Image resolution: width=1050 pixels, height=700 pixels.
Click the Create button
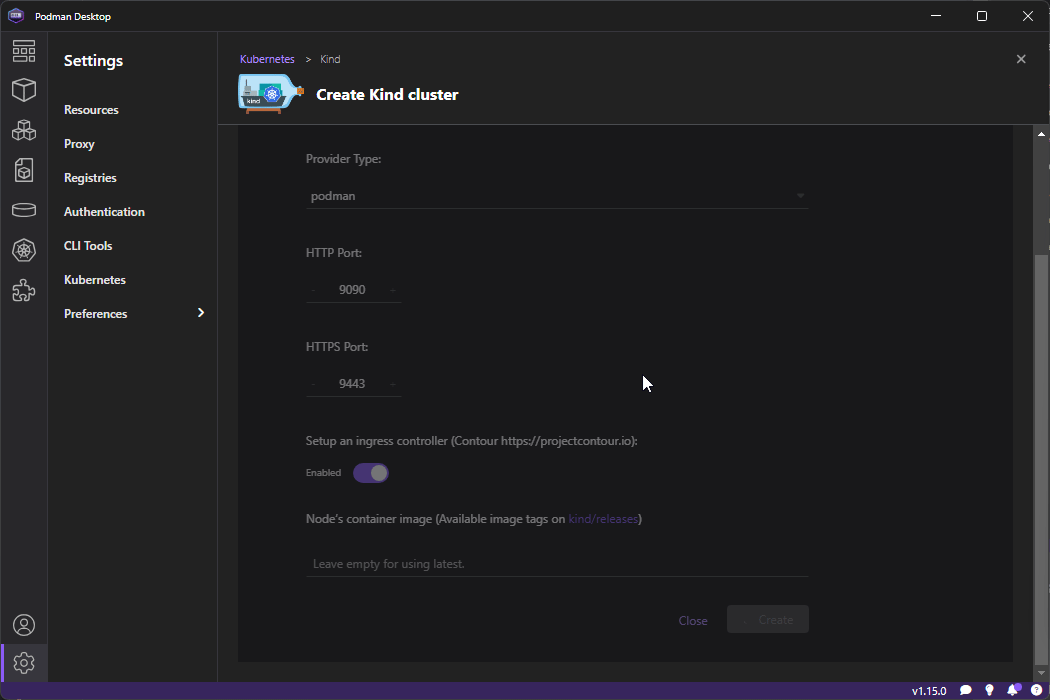click(768, 620)
